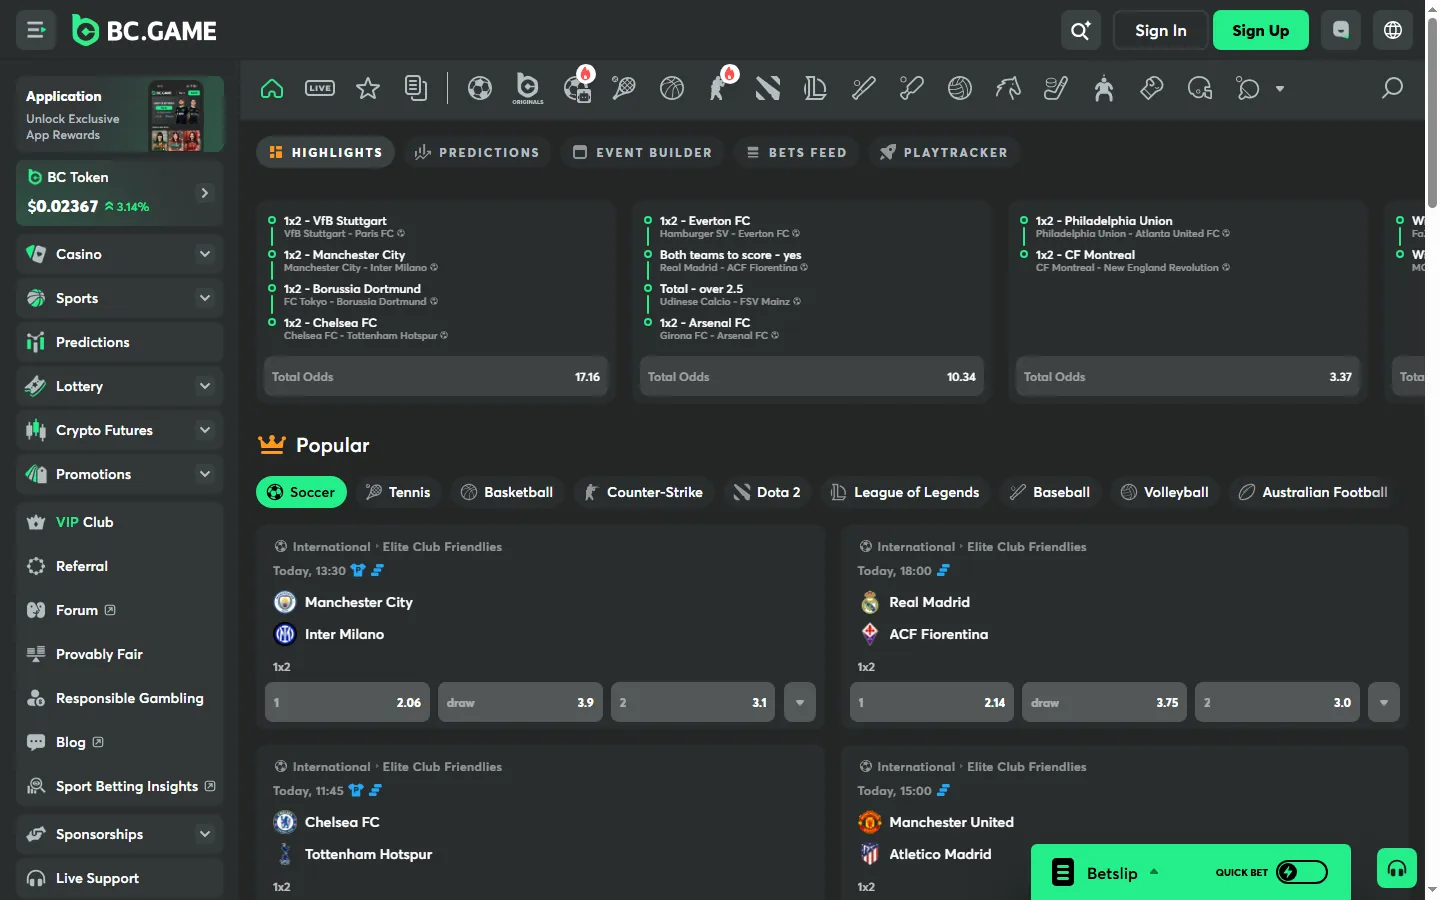This screenshot has width=1440, height=900.
Task: Expand the Crypto Futures chevron
Action: pos(205,430)
